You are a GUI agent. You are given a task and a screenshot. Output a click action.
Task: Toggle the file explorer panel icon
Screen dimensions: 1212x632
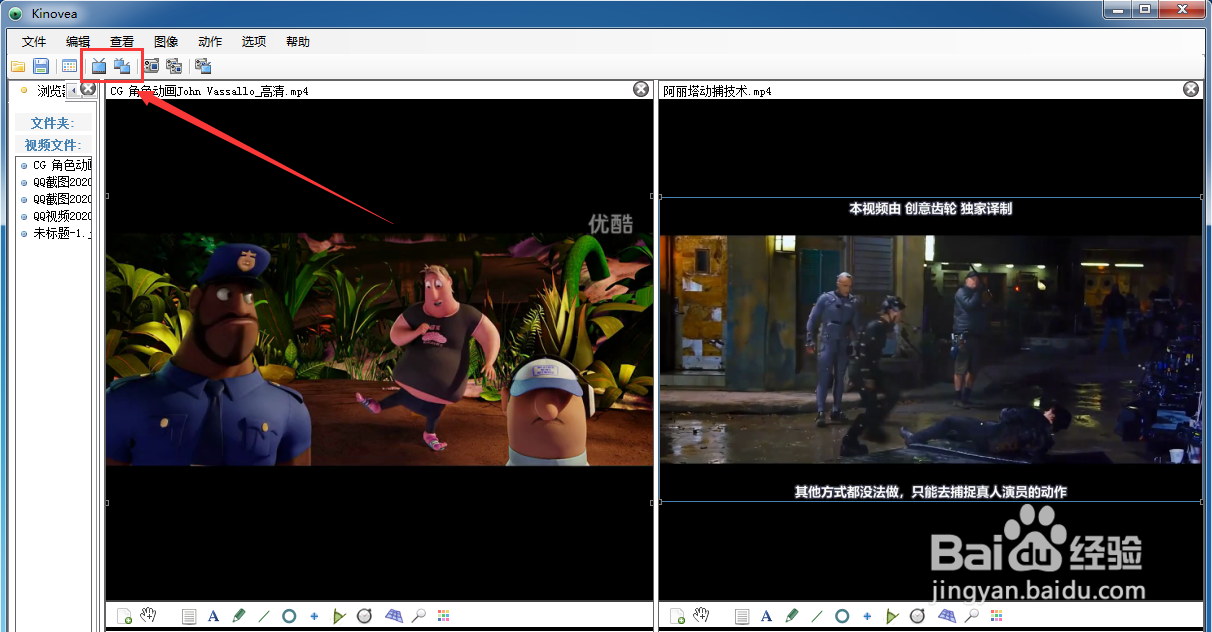pyautogui.click(x=69, y=67)
